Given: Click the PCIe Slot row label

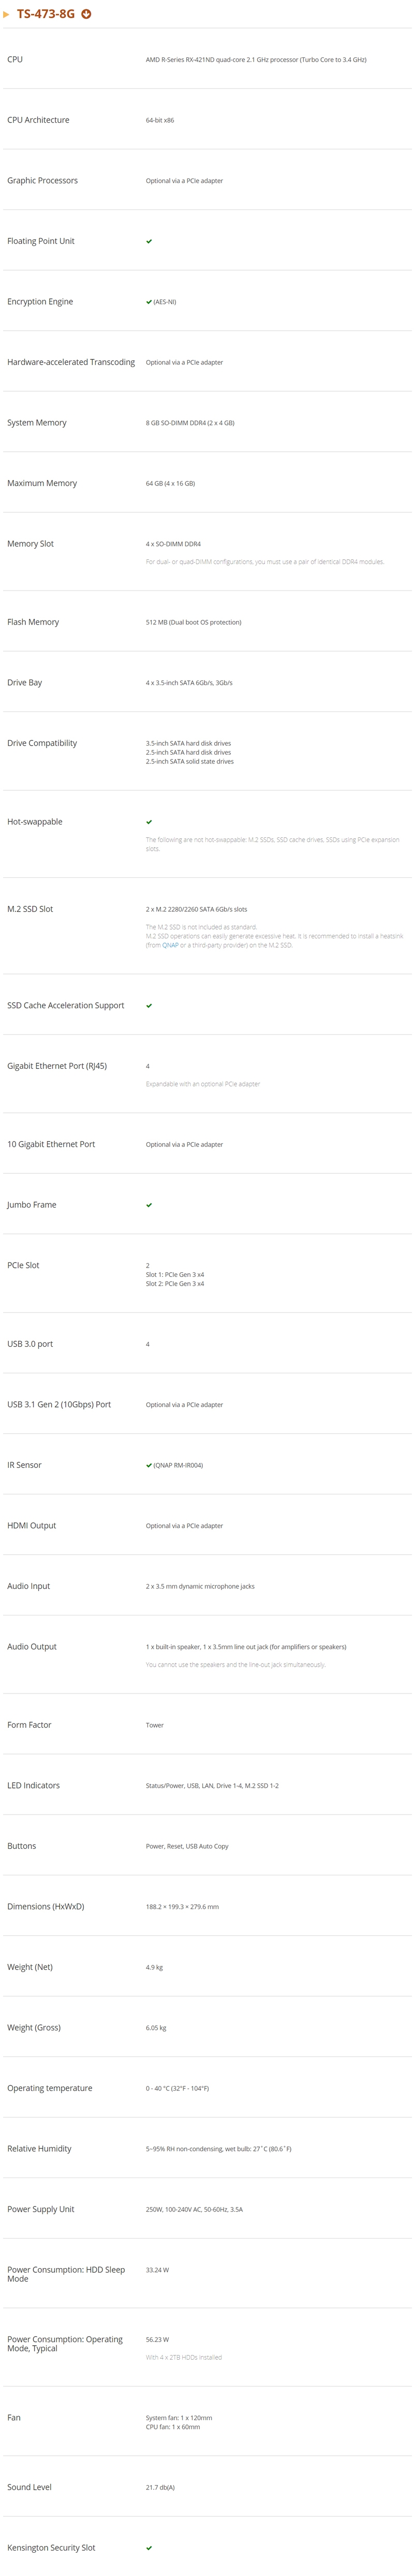Looking at the screenshot, I should coord(23,1265).
